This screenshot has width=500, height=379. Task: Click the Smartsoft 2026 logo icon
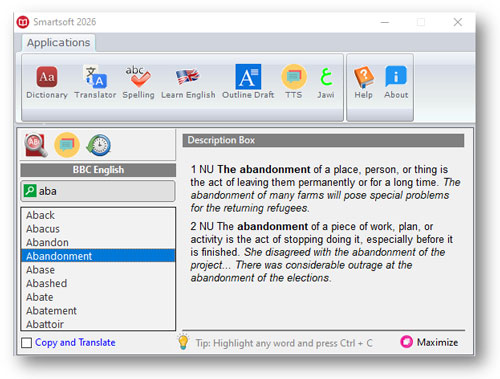(23, 22)
